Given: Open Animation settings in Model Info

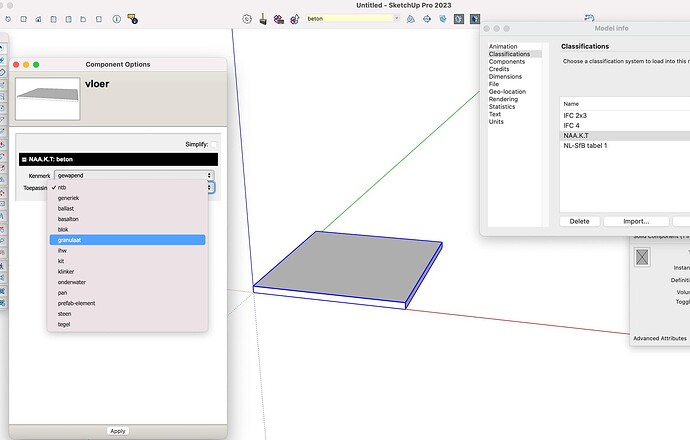Looking at the screenshot, I should pos(503,46).
